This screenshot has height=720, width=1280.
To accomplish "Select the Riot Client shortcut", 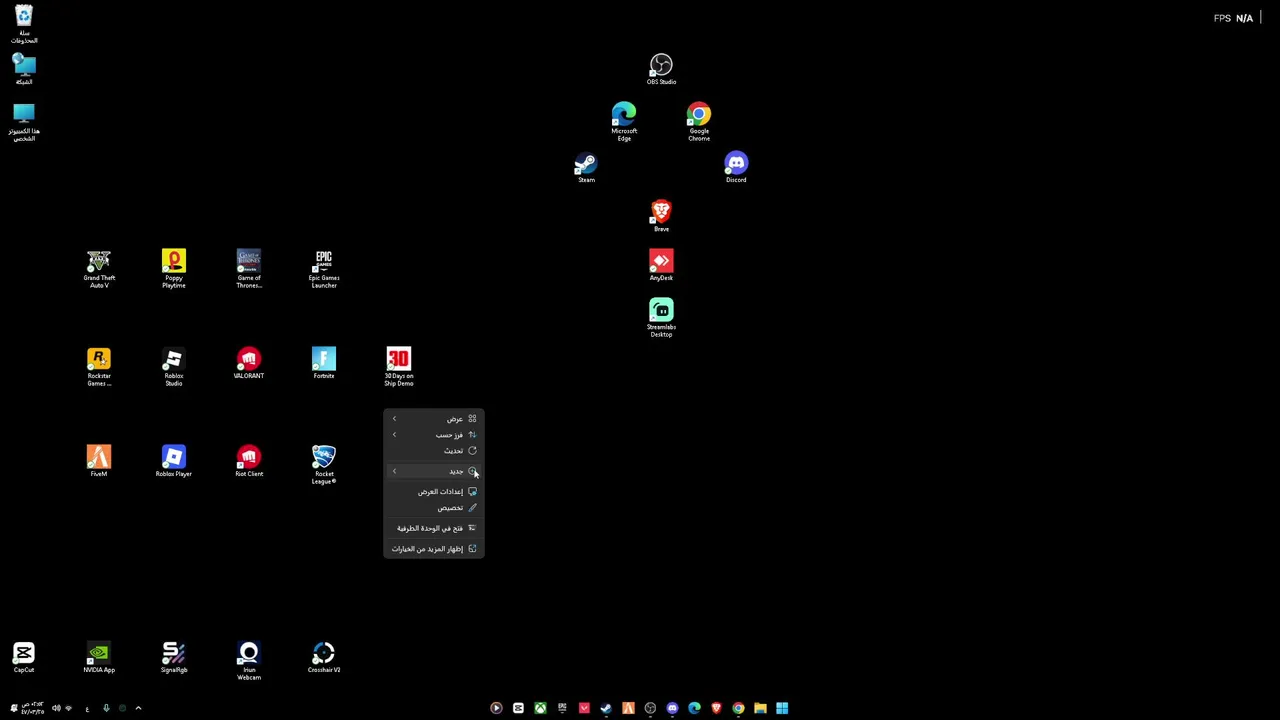I will (x=249, y=461).
